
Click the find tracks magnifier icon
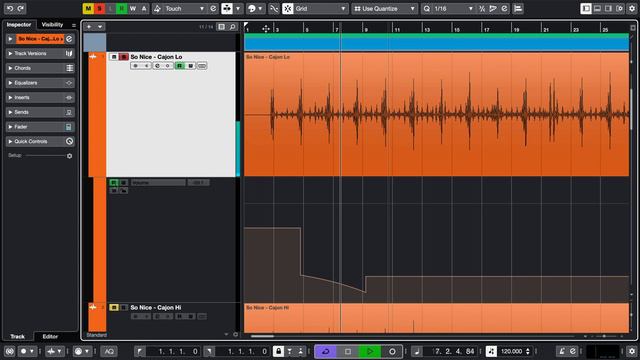coord(232,27)
